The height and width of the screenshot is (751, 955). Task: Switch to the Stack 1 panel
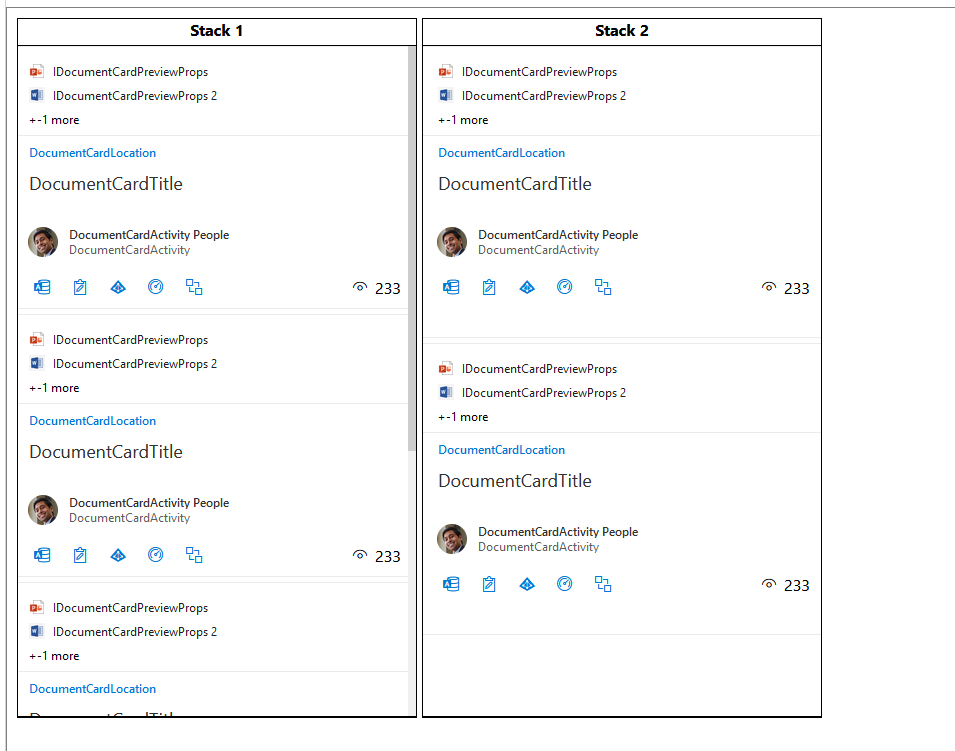216,31
